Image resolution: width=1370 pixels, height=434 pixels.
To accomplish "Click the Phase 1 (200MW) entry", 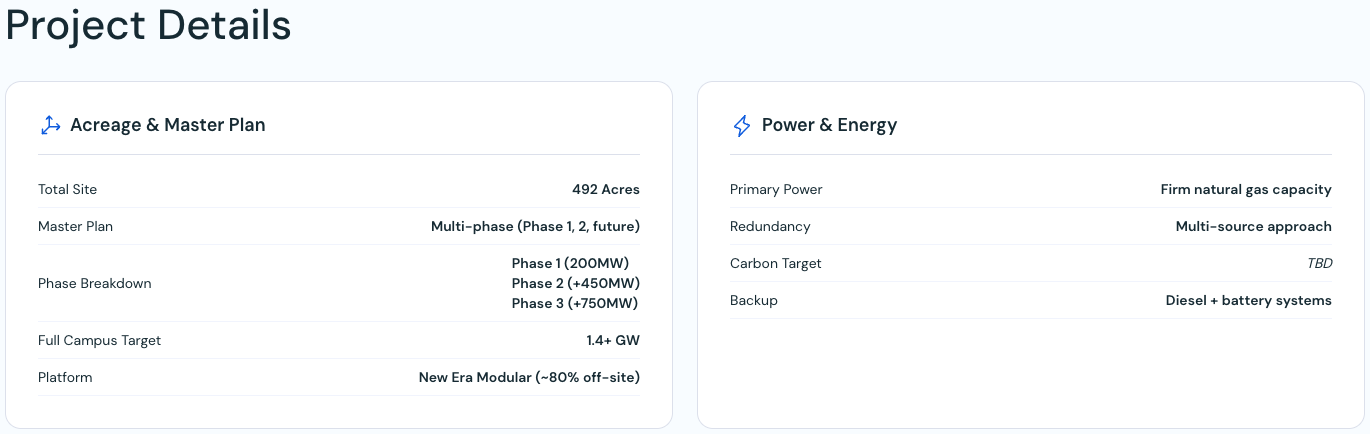I will point(570,263).
